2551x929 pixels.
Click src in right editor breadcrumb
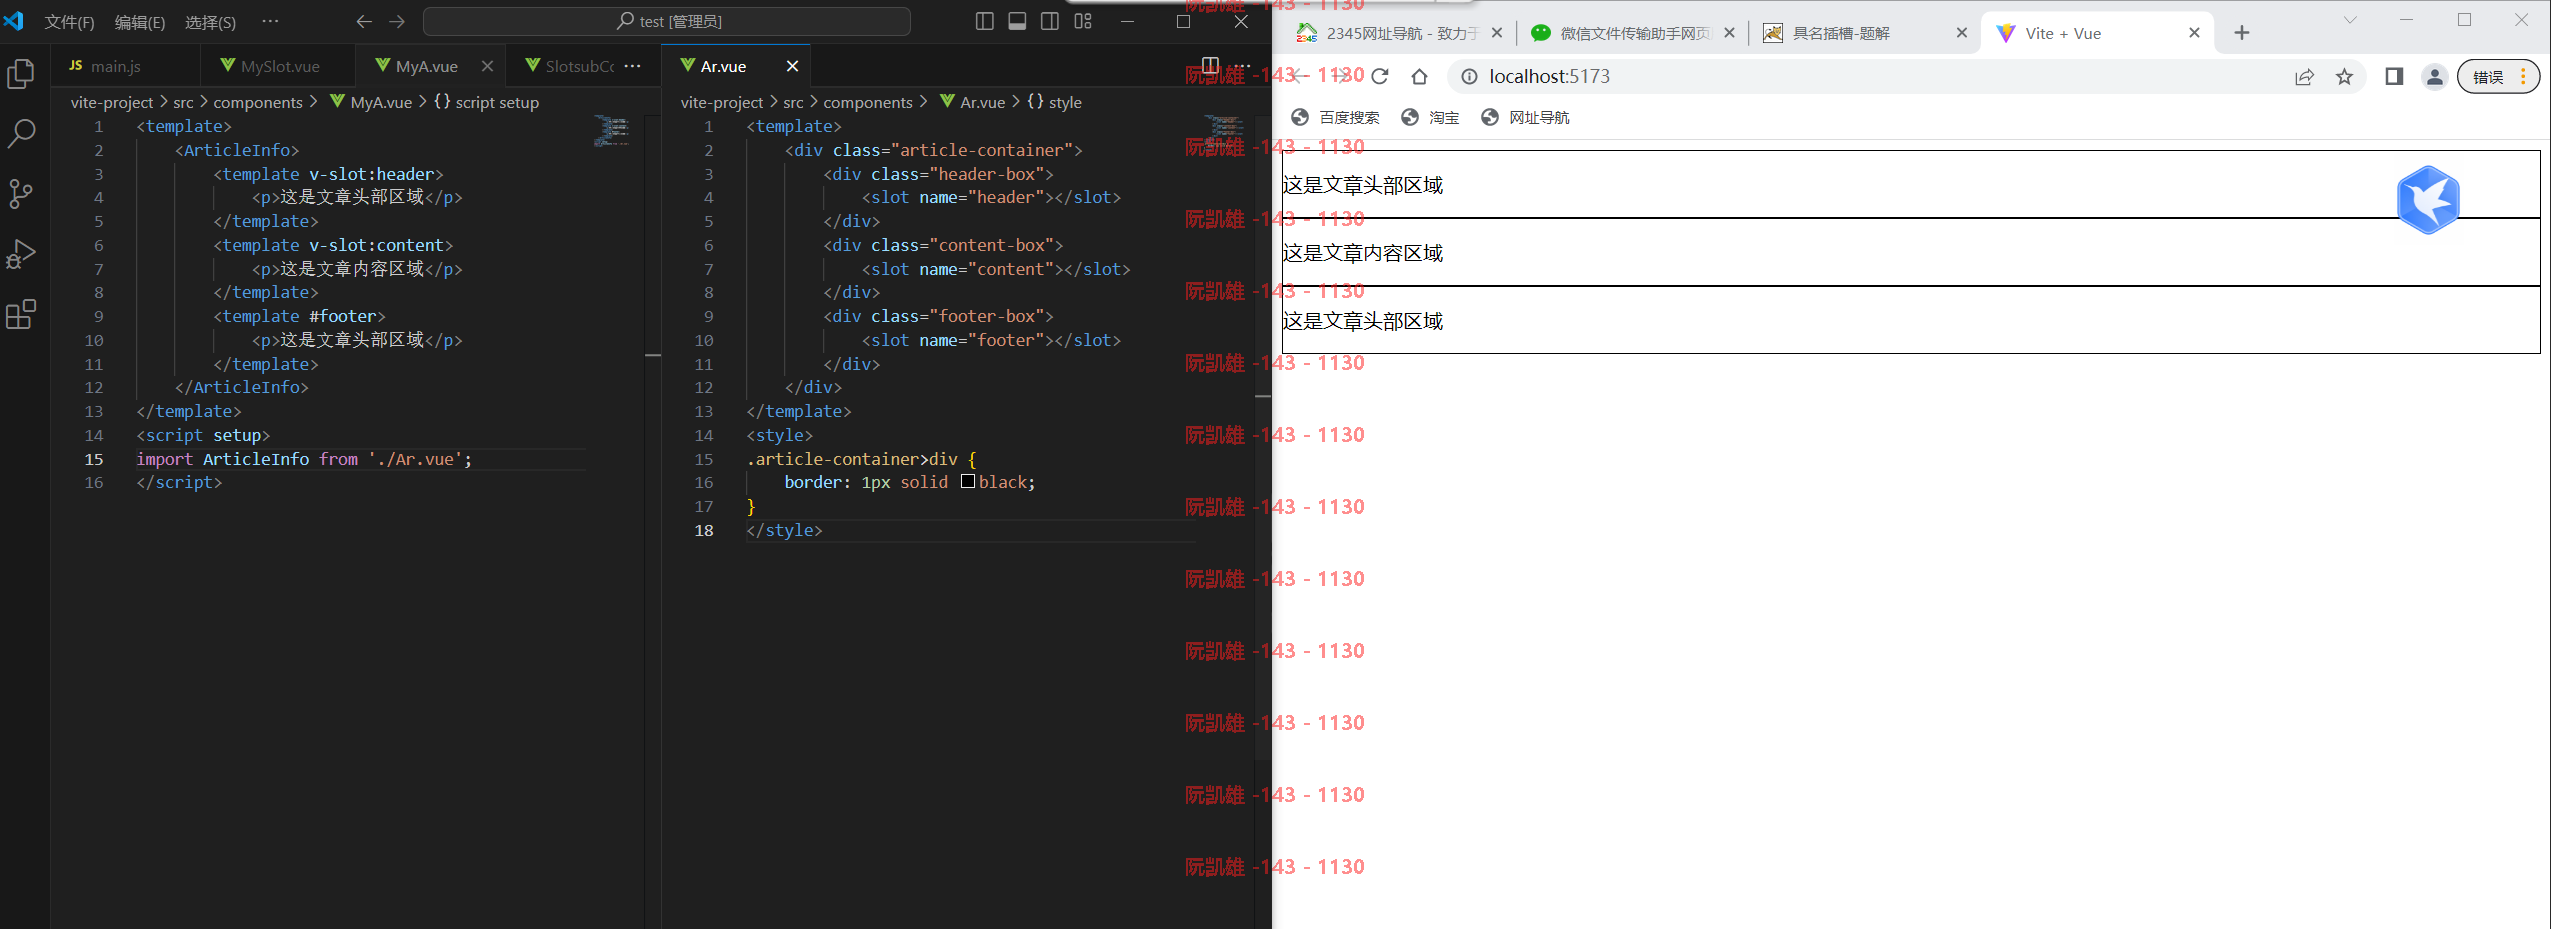[x=793, y=102]
